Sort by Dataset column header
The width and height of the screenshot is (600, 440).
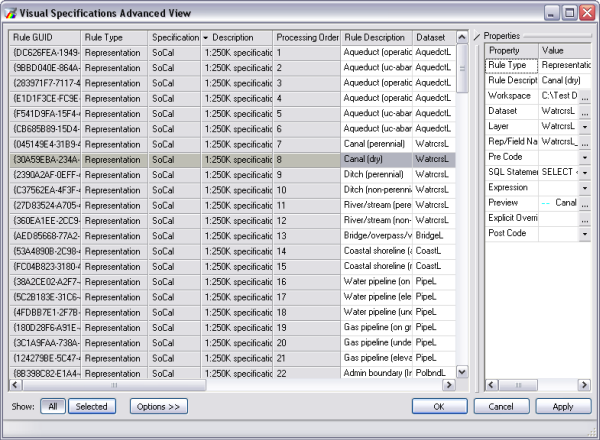click(x=434, y=37)
